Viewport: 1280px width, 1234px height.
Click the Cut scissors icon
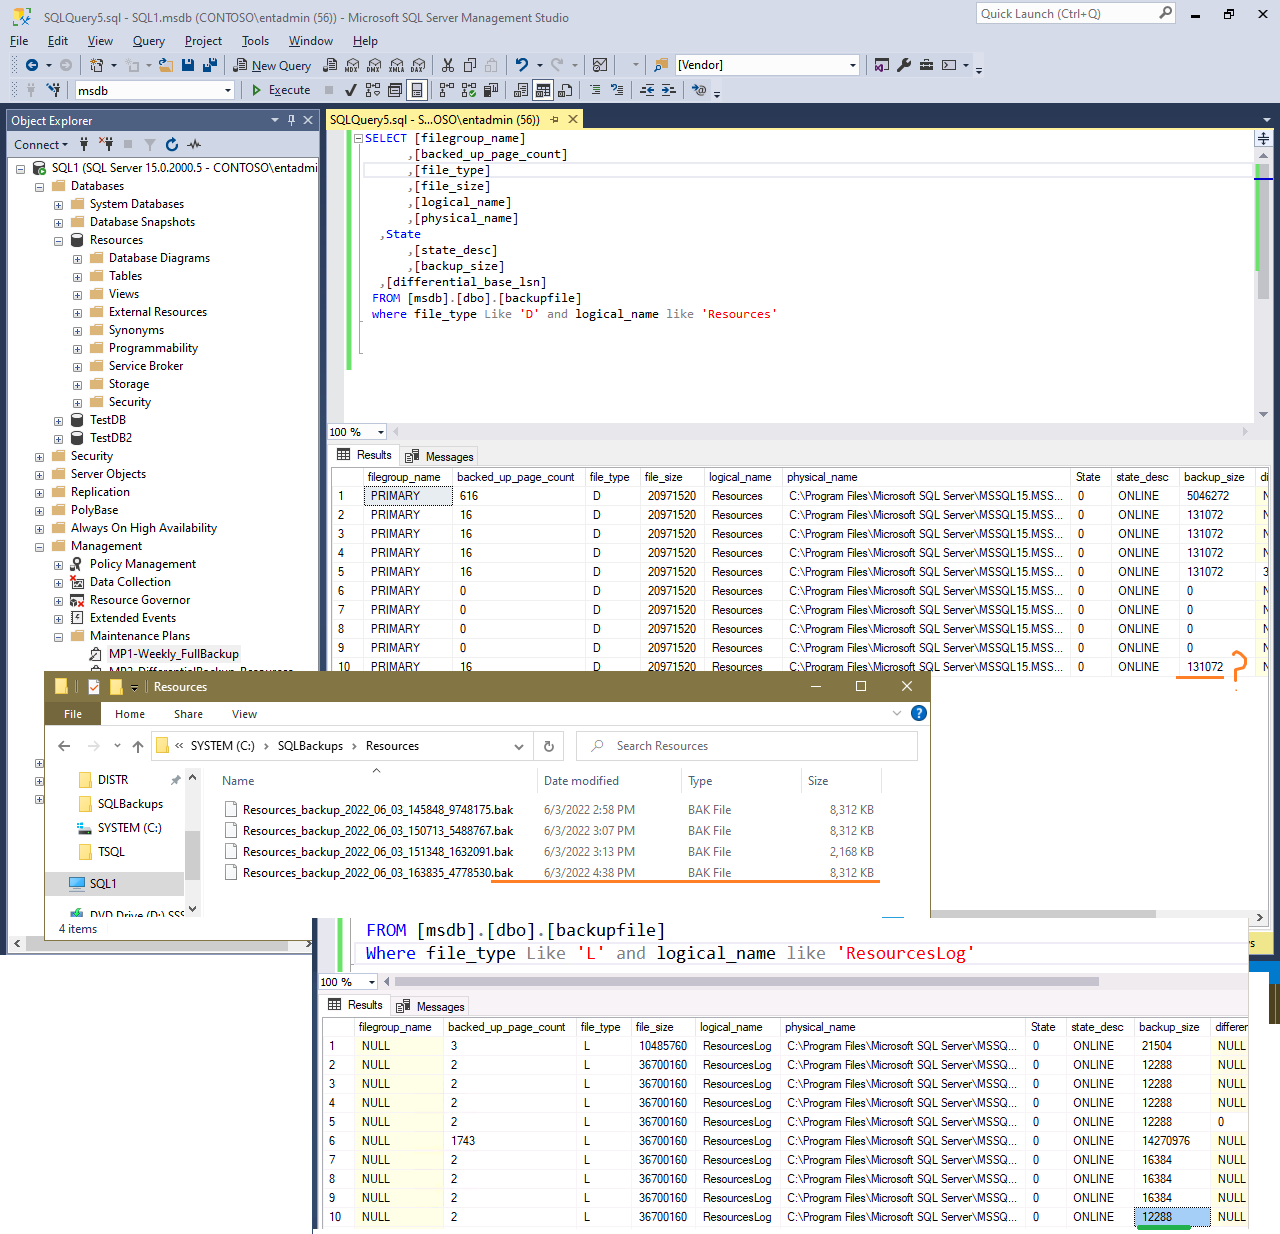(x=447, y=65)
